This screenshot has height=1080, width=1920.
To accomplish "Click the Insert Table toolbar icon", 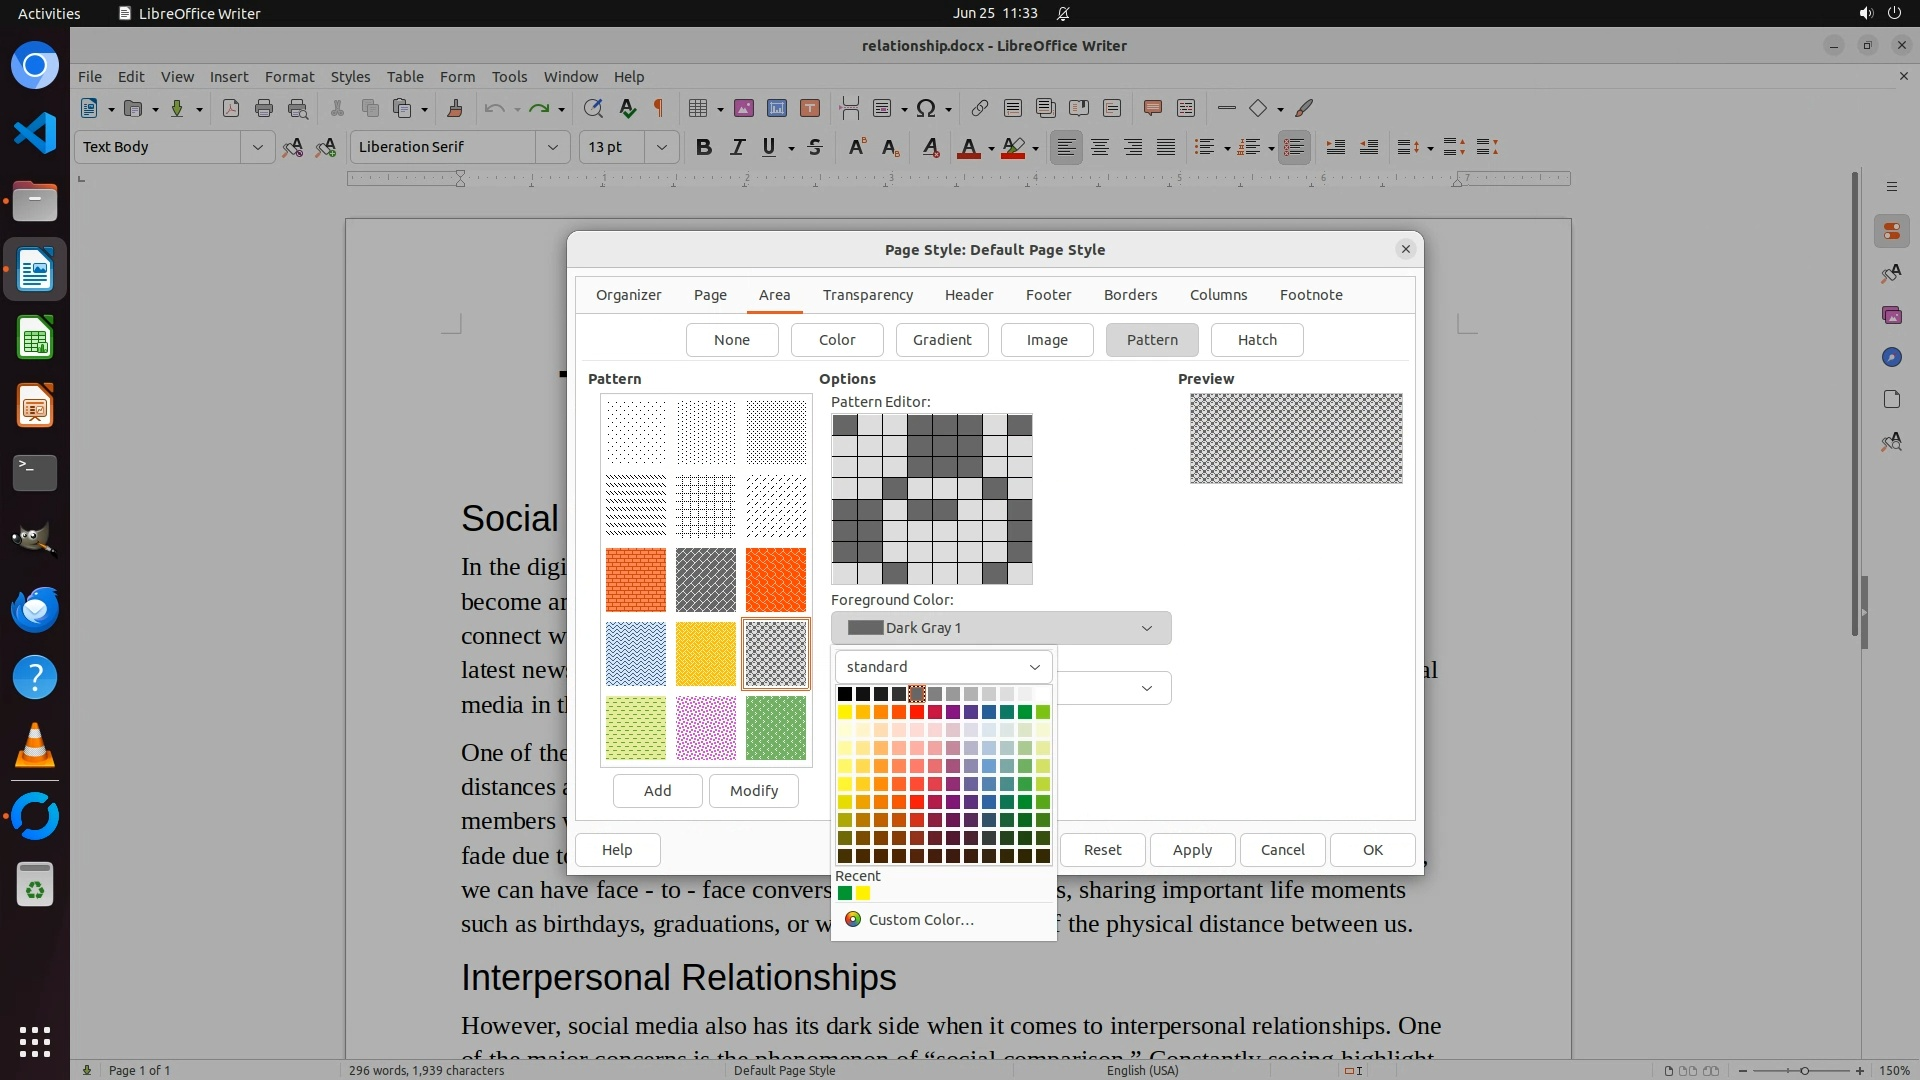I will (698, 108).
